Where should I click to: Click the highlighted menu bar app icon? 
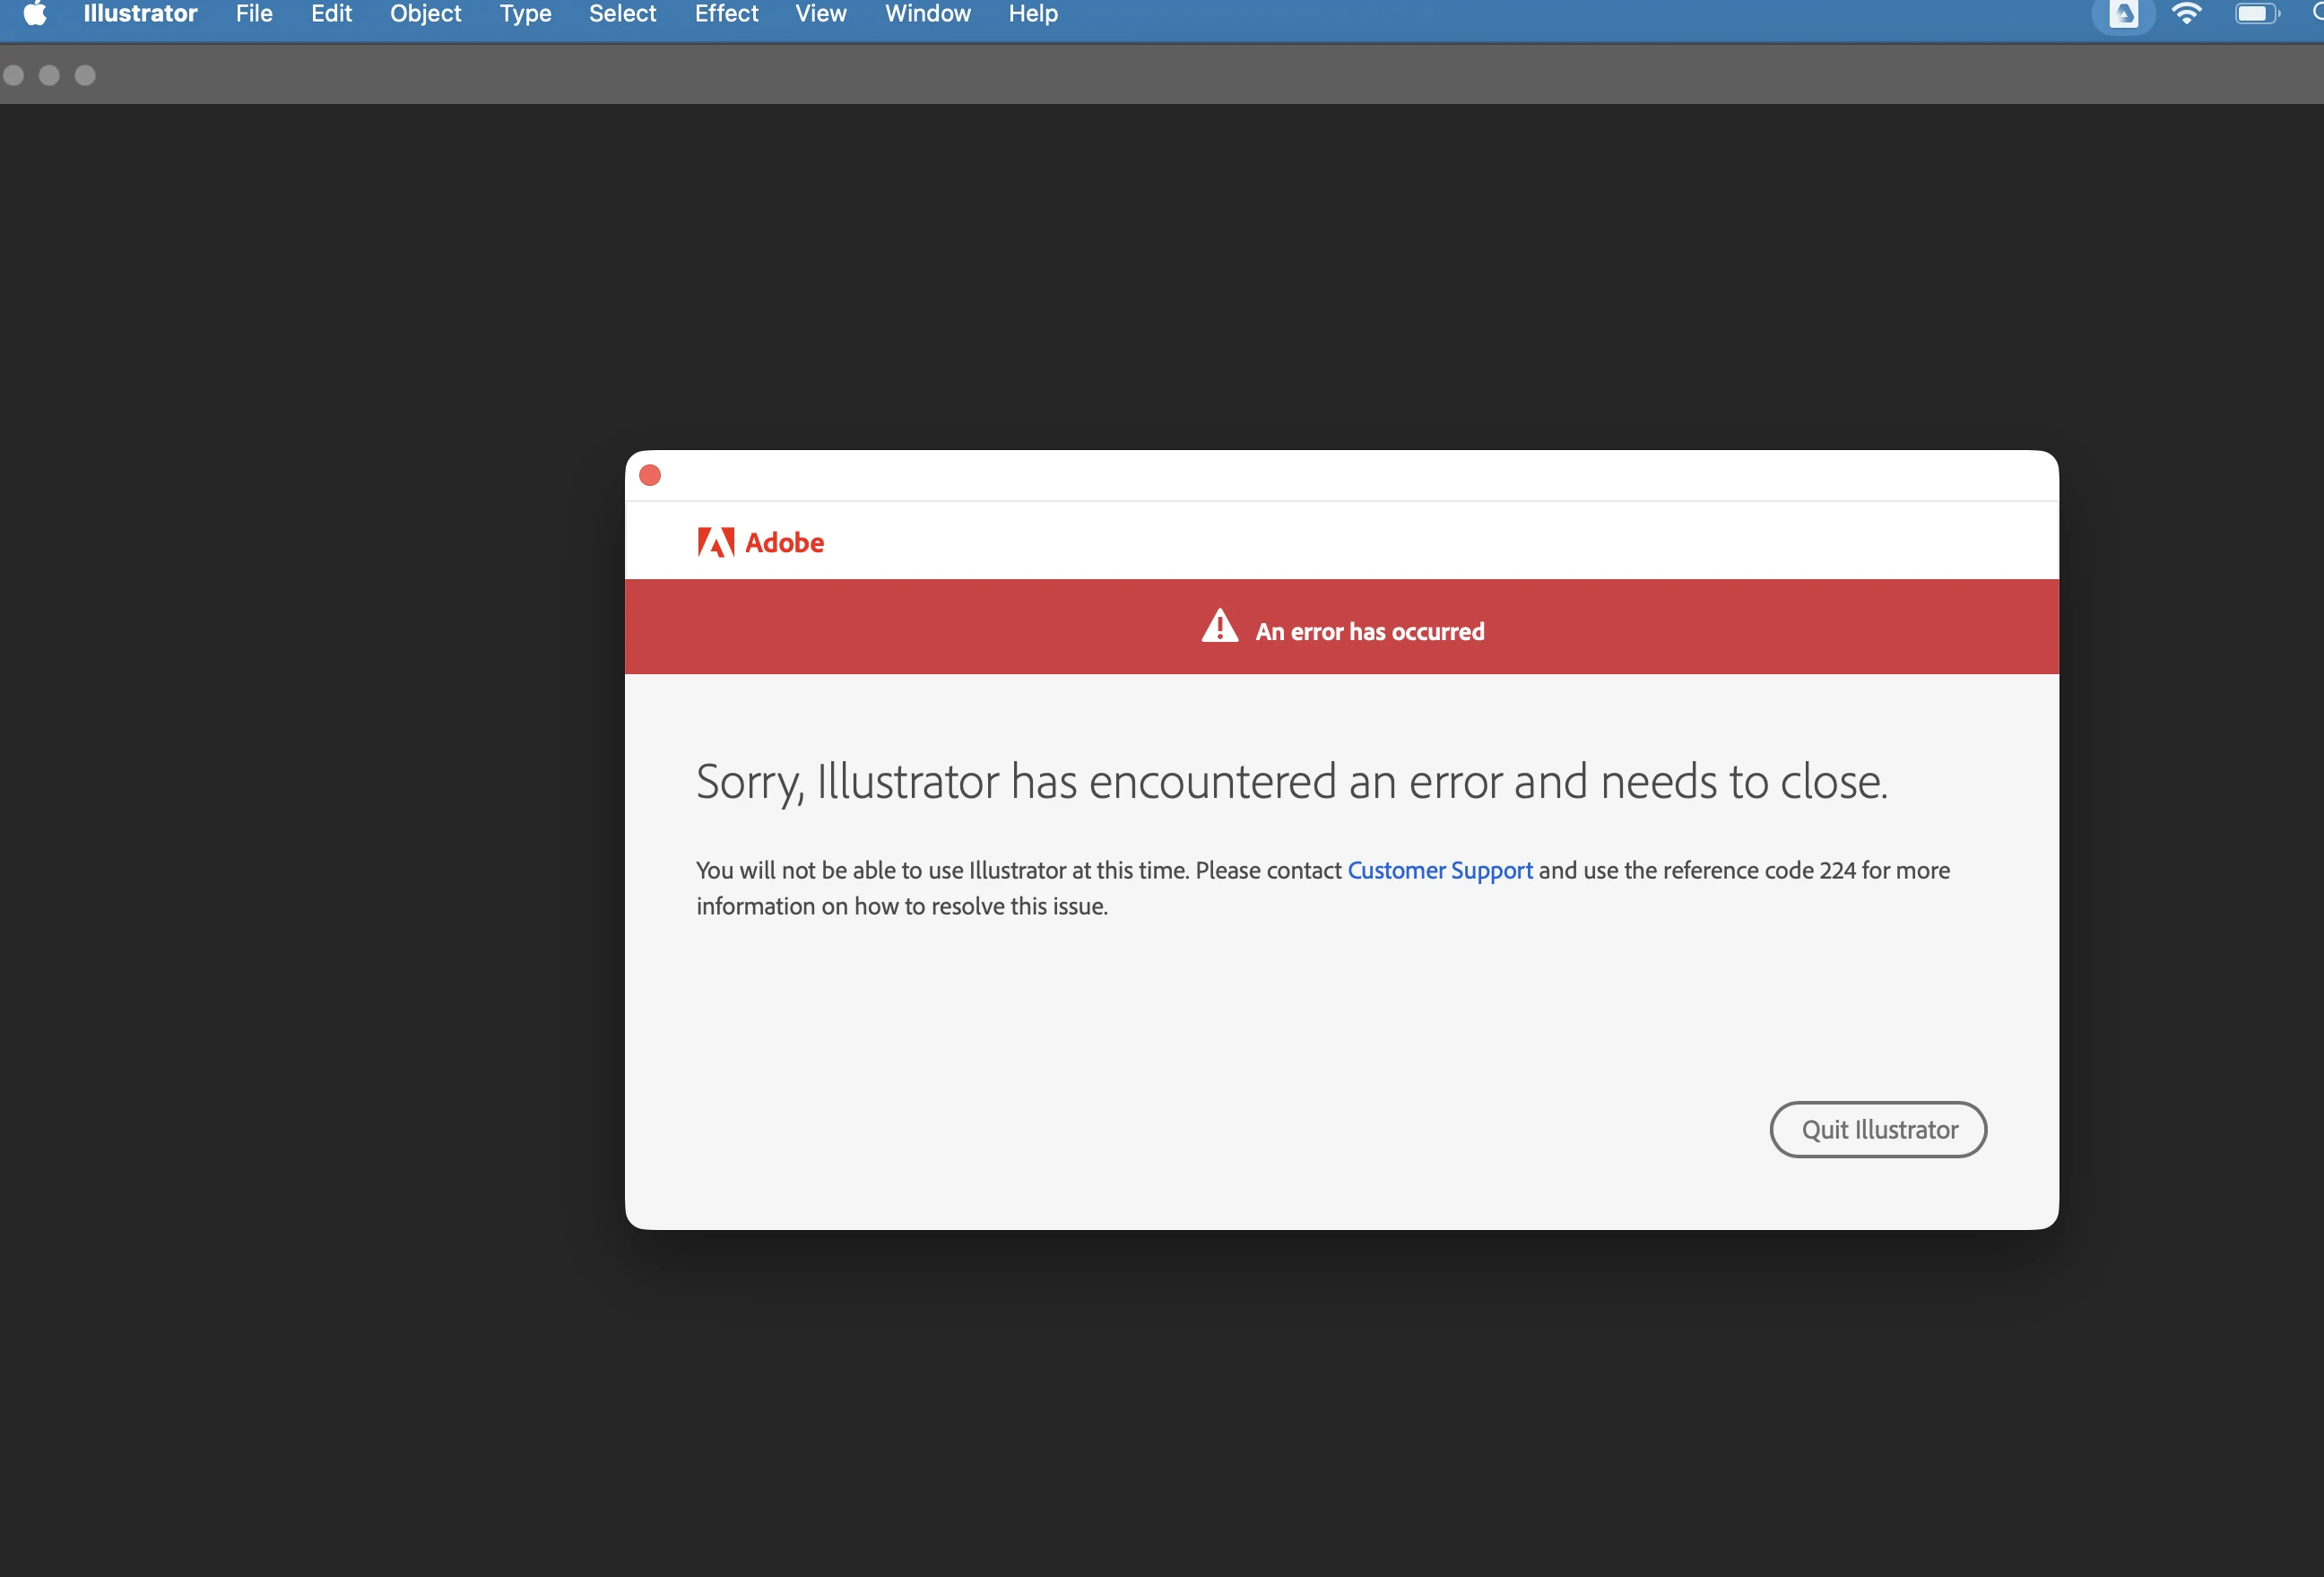[2123, 15]
